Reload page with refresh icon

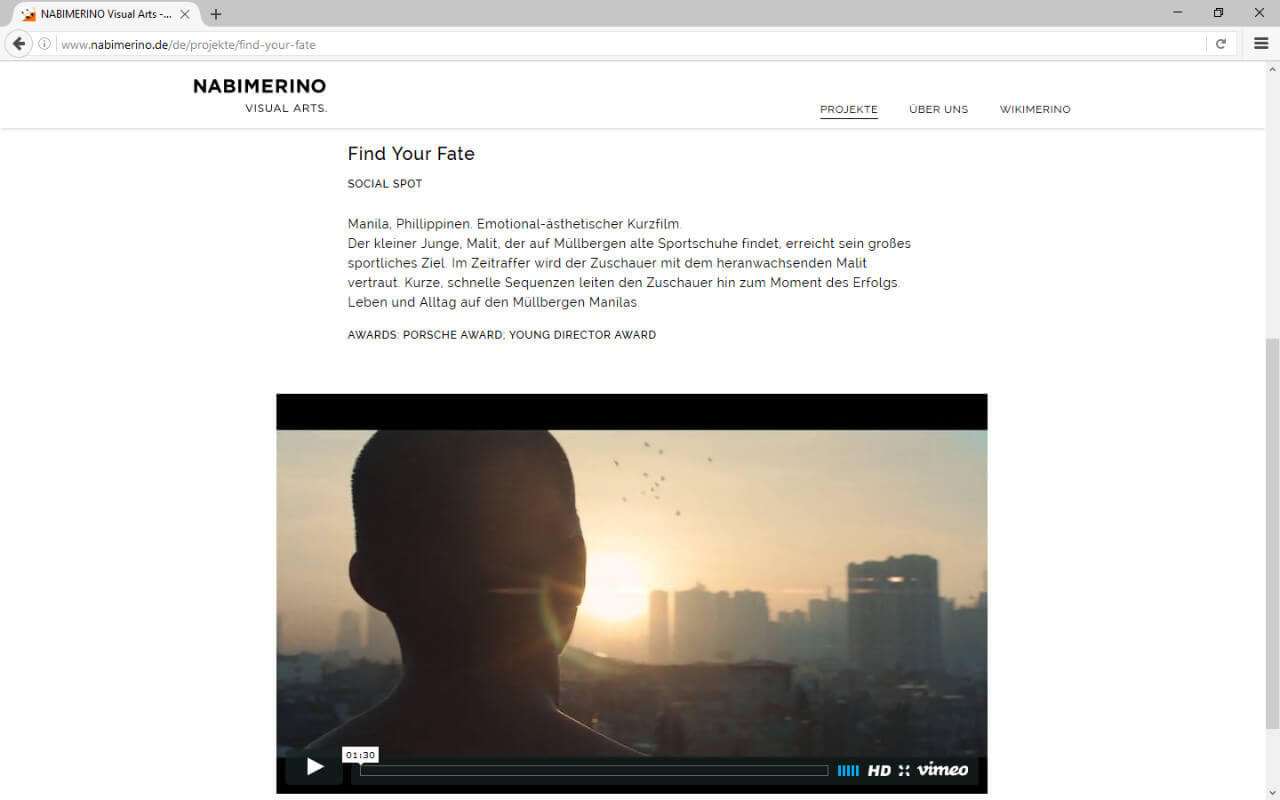[x=1221, y=44]
